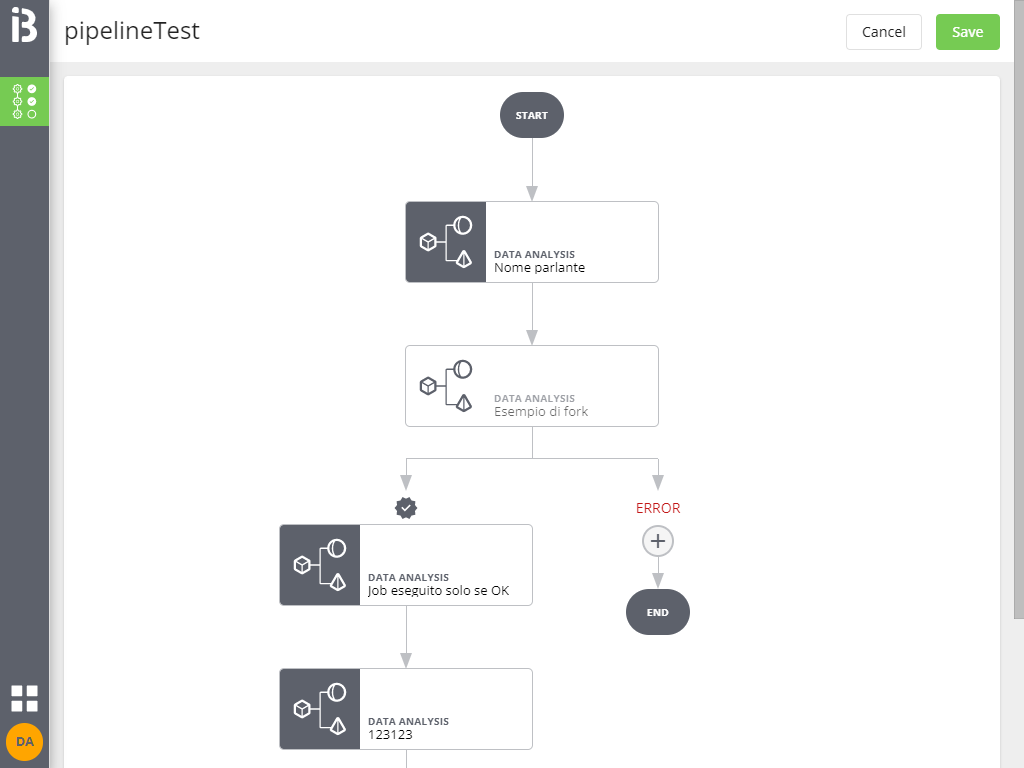Click the Data Analysis icon on the 123123 node
The width and height of the screenshot is (1024, 768).
tap(319, 709)
